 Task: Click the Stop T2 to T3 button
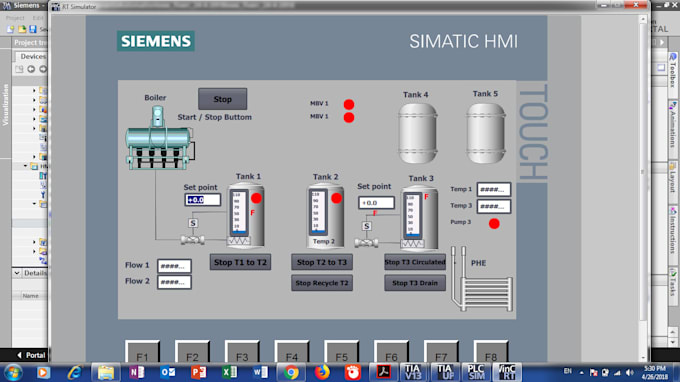pos(322,262)
